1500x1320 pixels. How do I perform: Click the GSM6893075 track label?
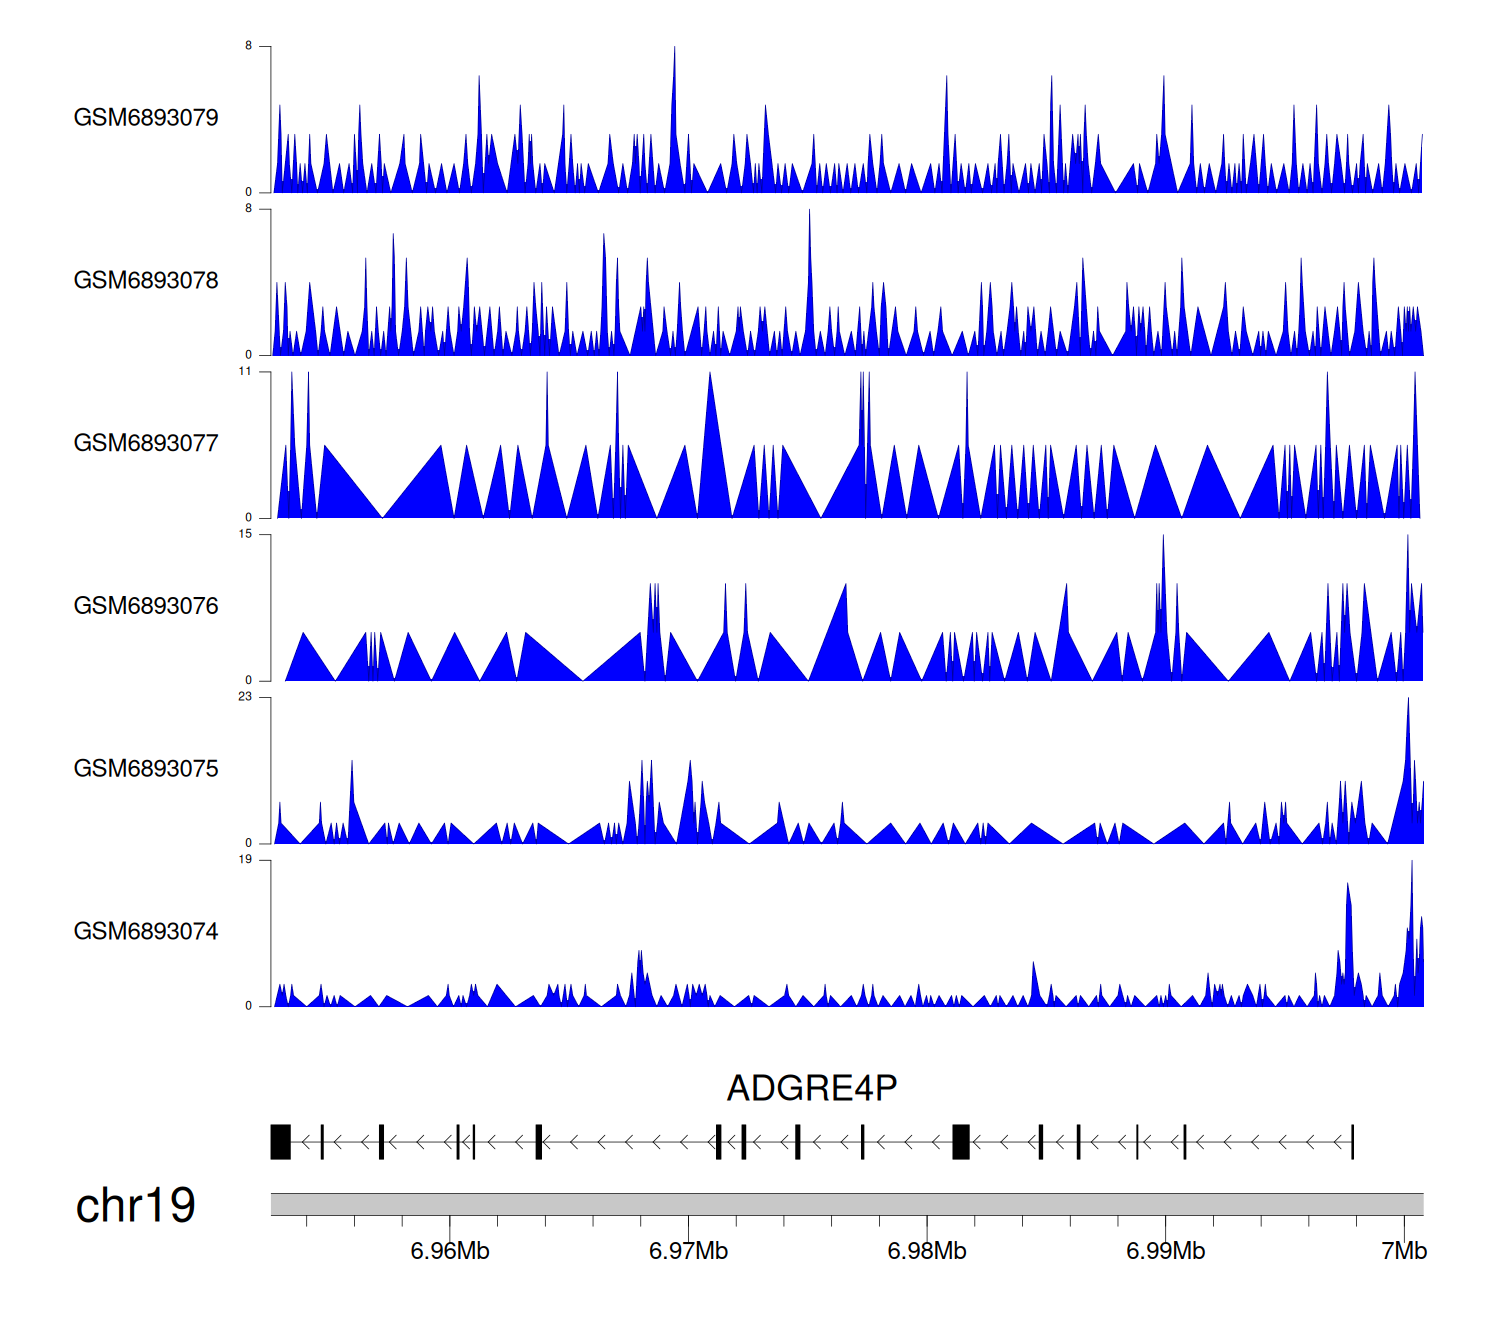146,769
